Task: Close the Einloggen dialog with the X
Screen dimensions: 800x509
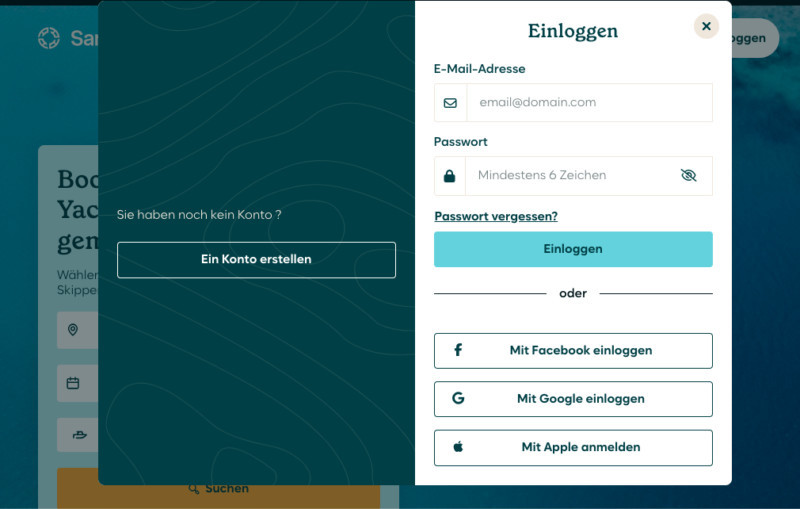Action: (706, 26)
